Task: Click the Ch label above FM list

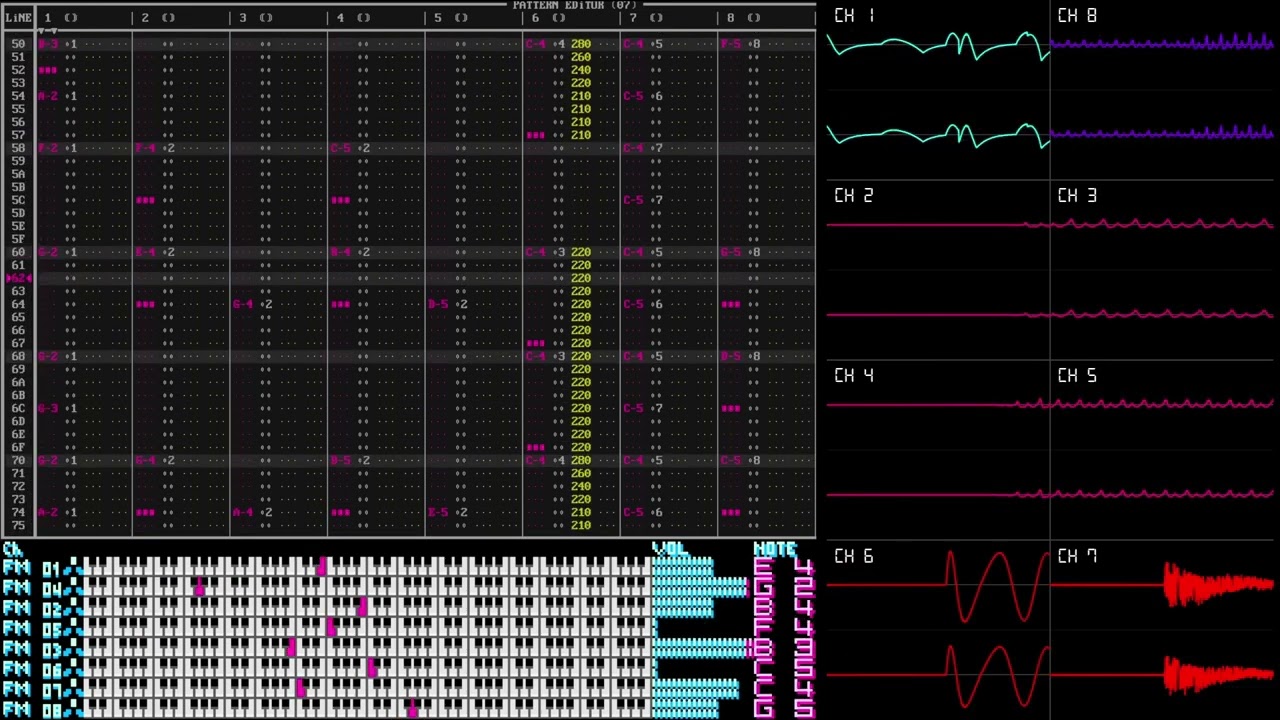Action: [13, 549]
